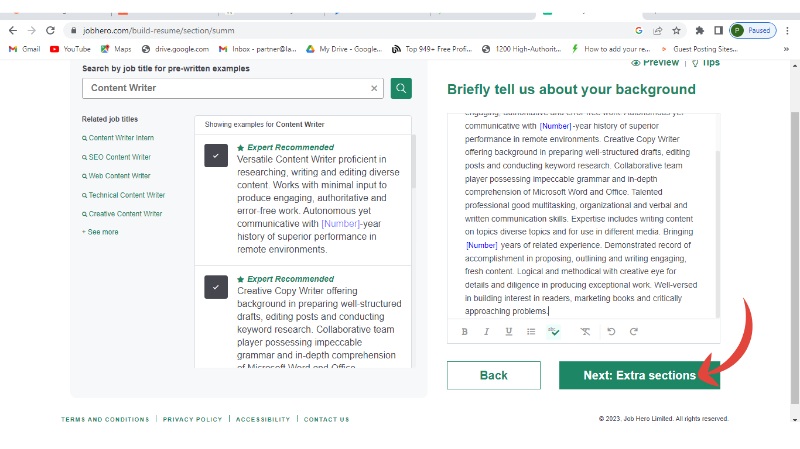800x449 pixels.
Task: Expand related job titles with See more
Action: coord(103,232)
